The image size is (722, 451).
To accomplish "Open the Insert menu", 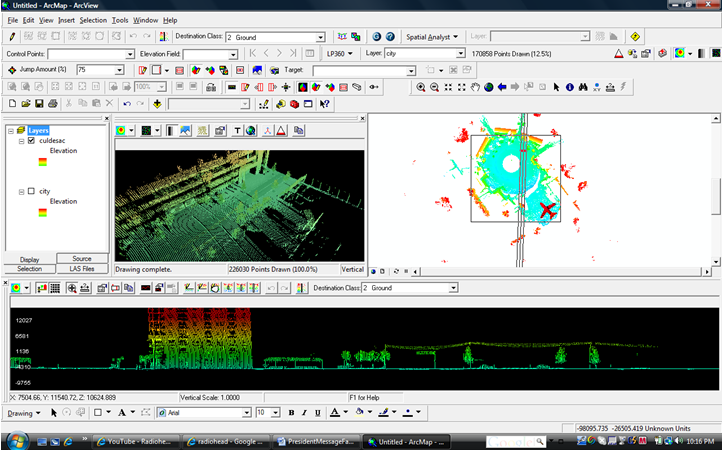I will tap(66, 20).
